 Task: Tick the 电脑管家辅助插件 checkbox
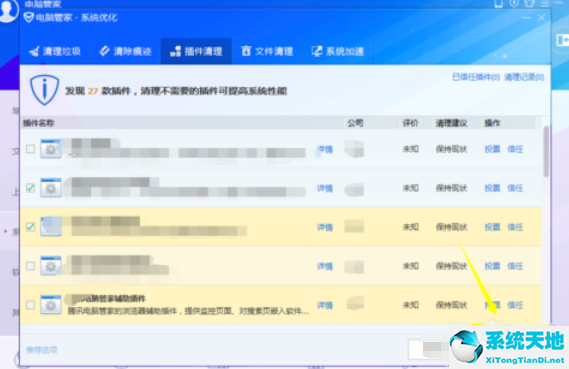30,305
